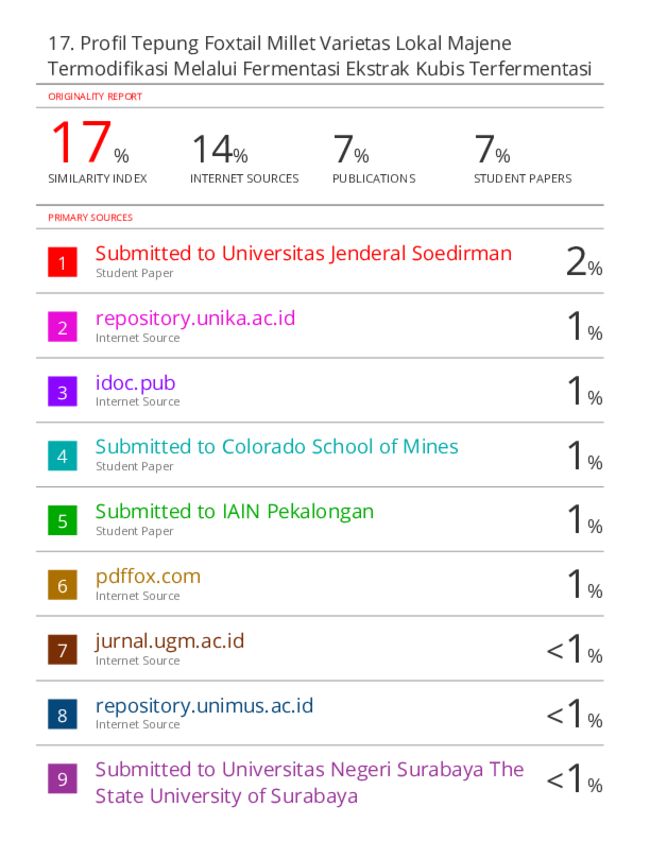Click the 17% similarity index figure
The image size is (650, 841).
pyautogui.click(x=90, y=142)
